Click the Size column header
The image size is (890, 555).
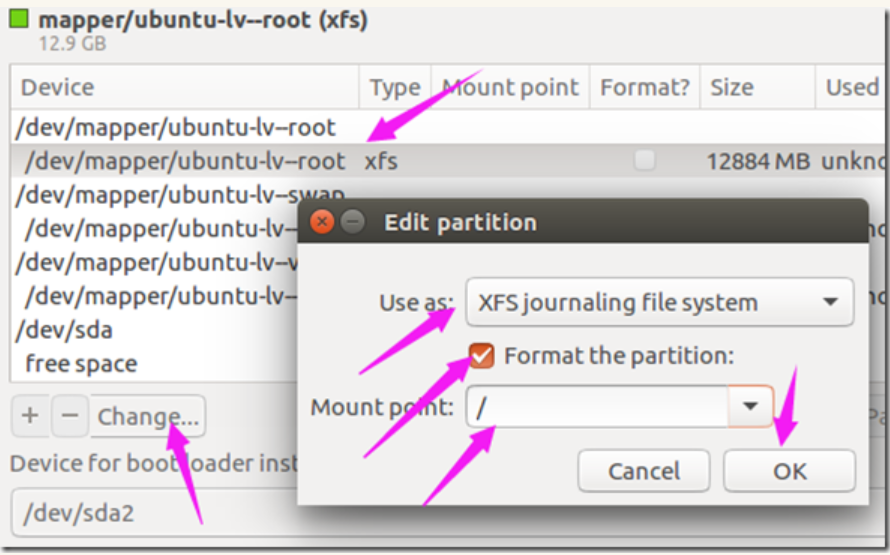757,87
